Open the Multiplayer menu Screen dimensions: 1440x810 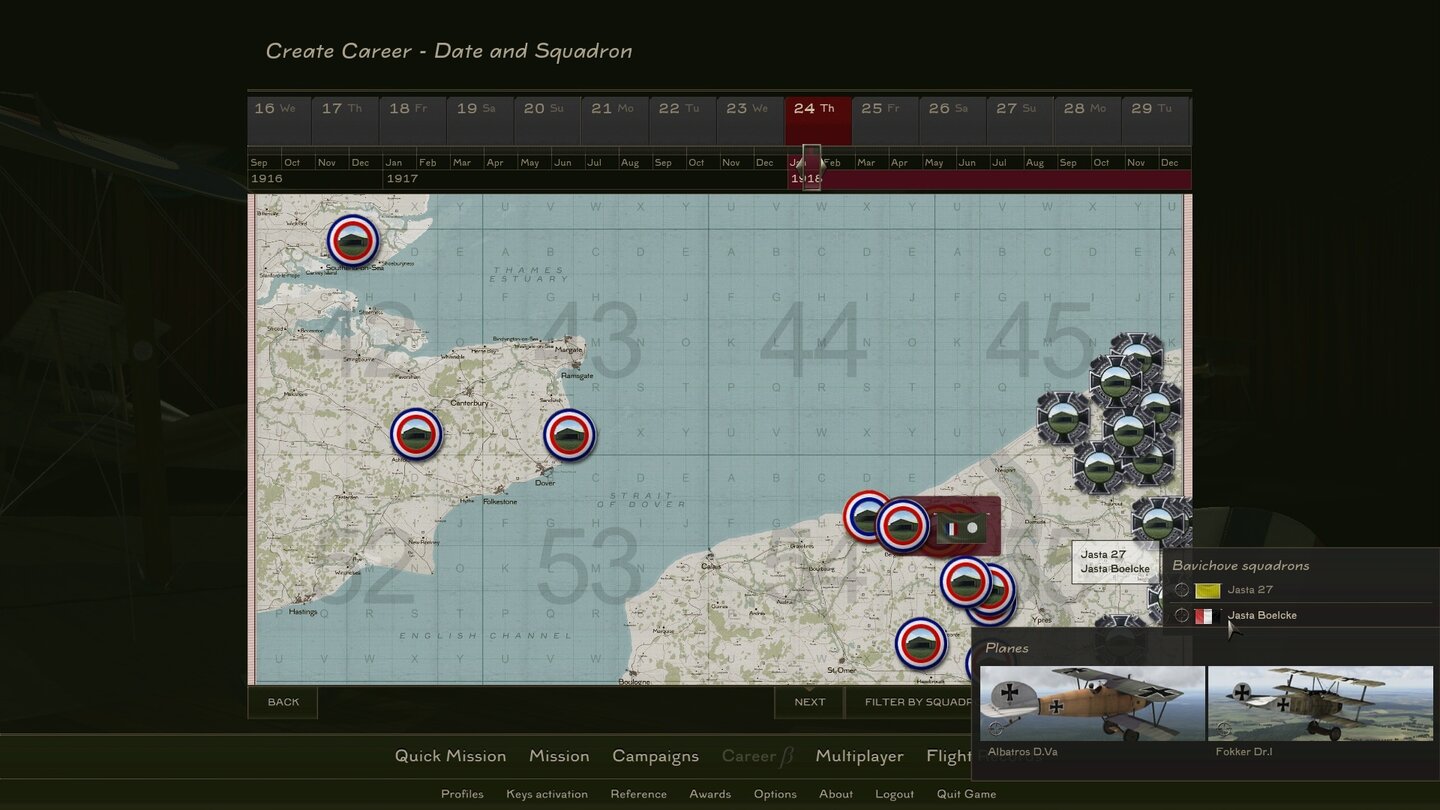859,756
